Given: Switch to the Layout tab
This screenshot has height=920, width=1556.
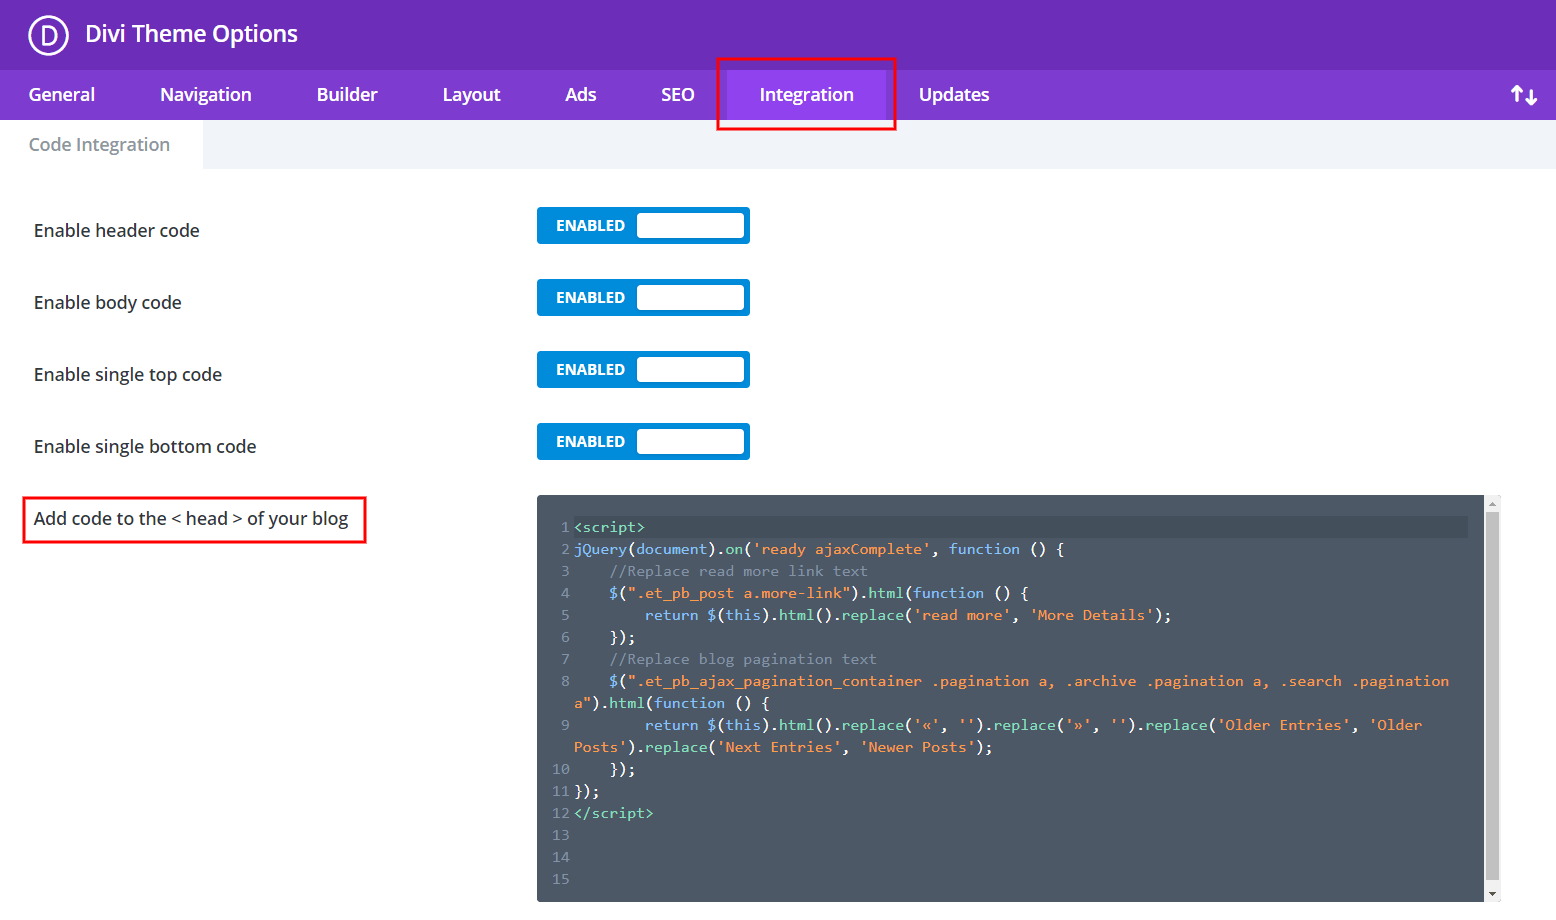Looking at the screenshot, I should click(x=471, y=95).
